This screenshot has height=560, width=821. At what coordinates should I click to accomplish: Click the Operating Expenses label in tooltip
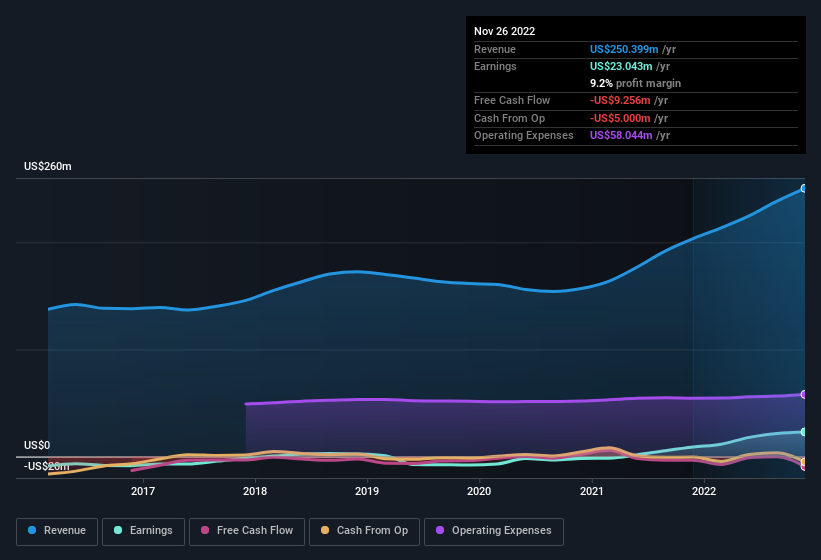pyautogui.click(x=524, y=136)
